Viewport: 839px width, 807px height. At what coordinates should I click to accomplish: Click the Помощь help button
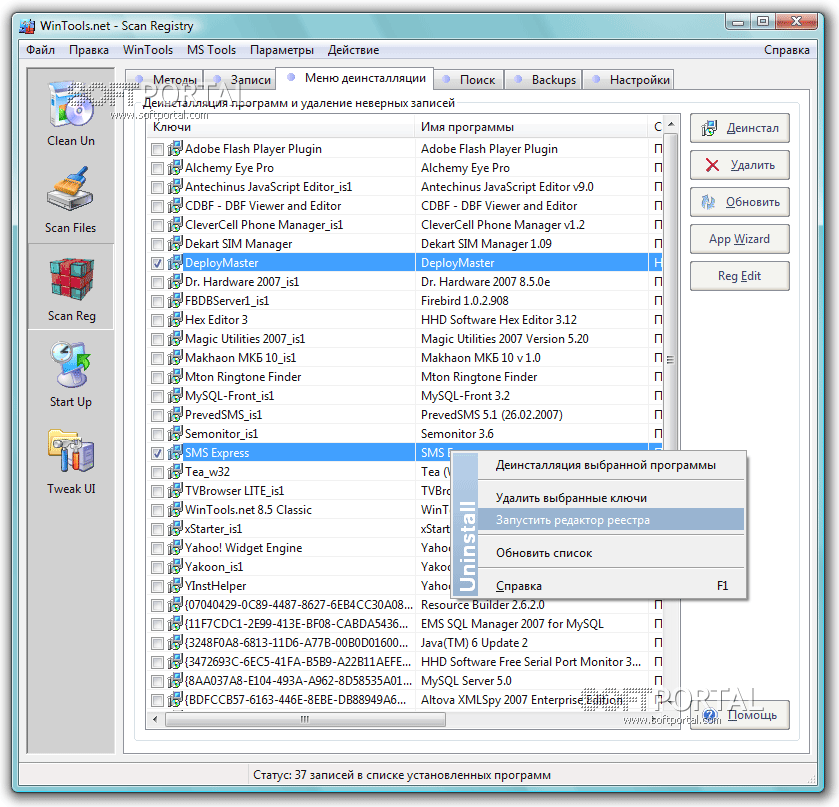point(739,715)
